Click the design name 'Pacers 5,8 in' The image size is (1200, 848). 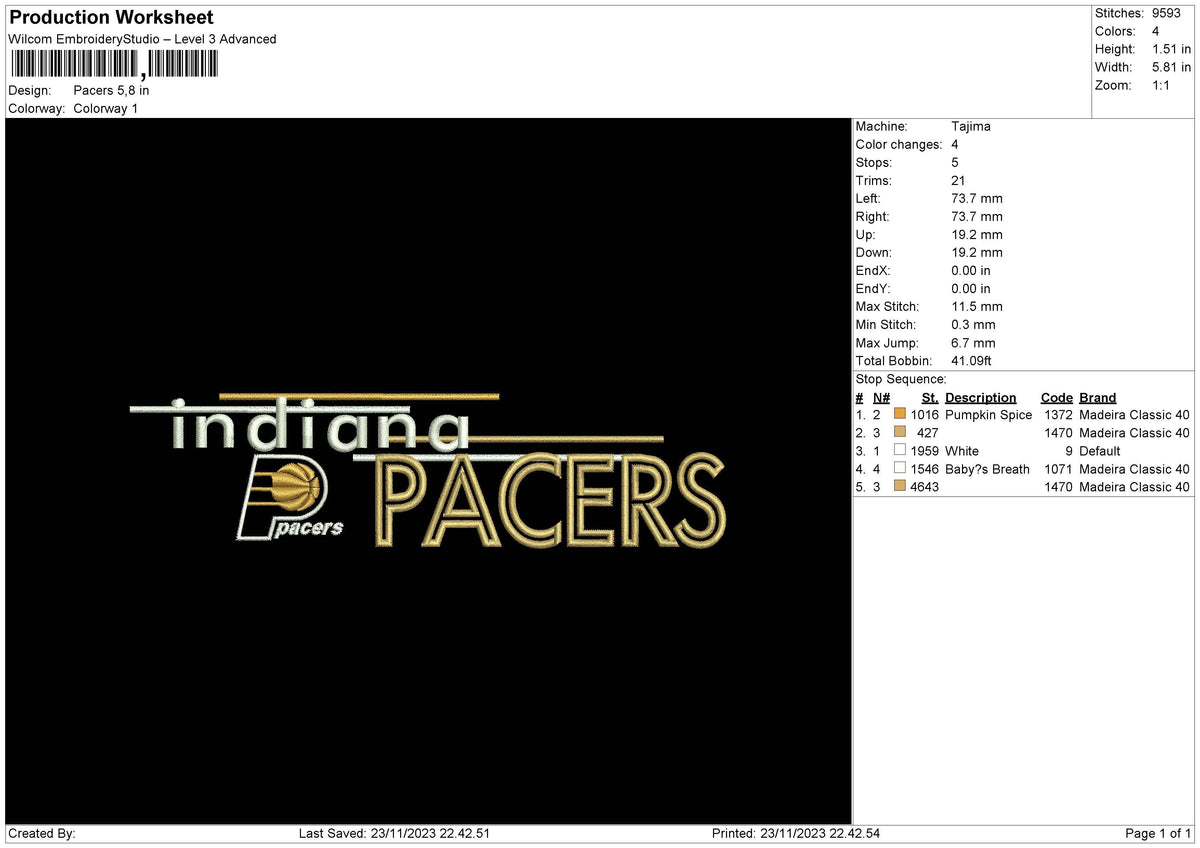[x=111, y=90]
